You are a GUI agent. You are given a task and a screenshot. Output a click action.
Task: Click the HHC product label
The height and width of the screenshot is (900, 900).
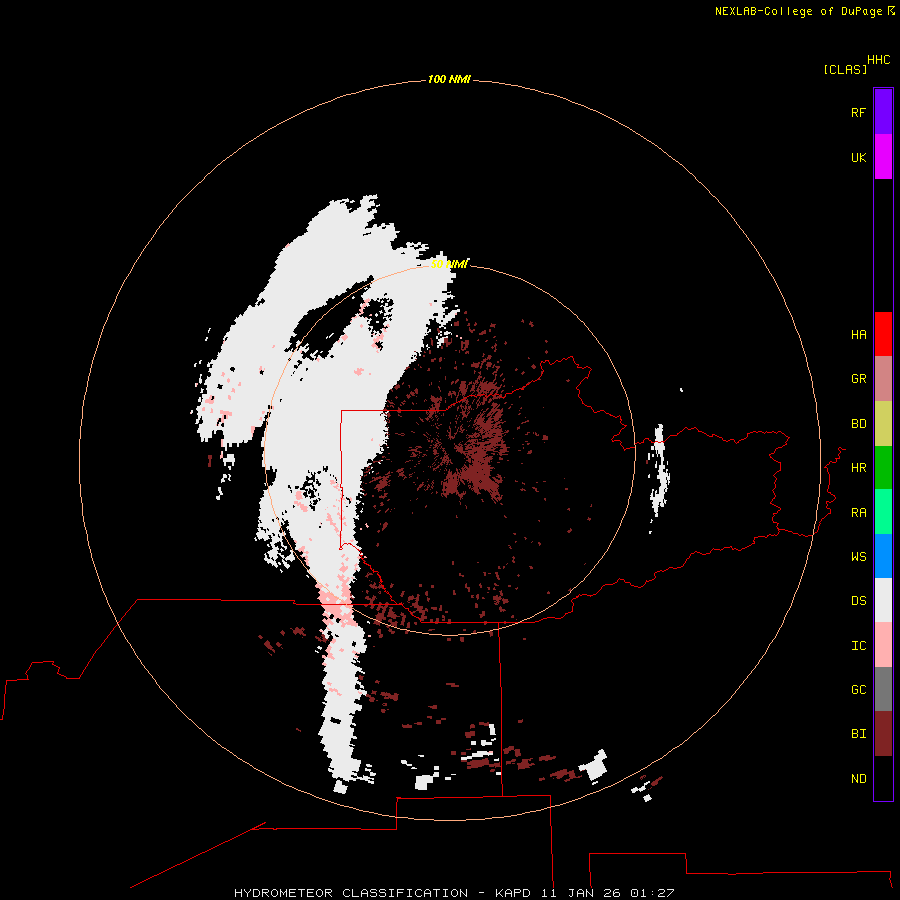879,60
